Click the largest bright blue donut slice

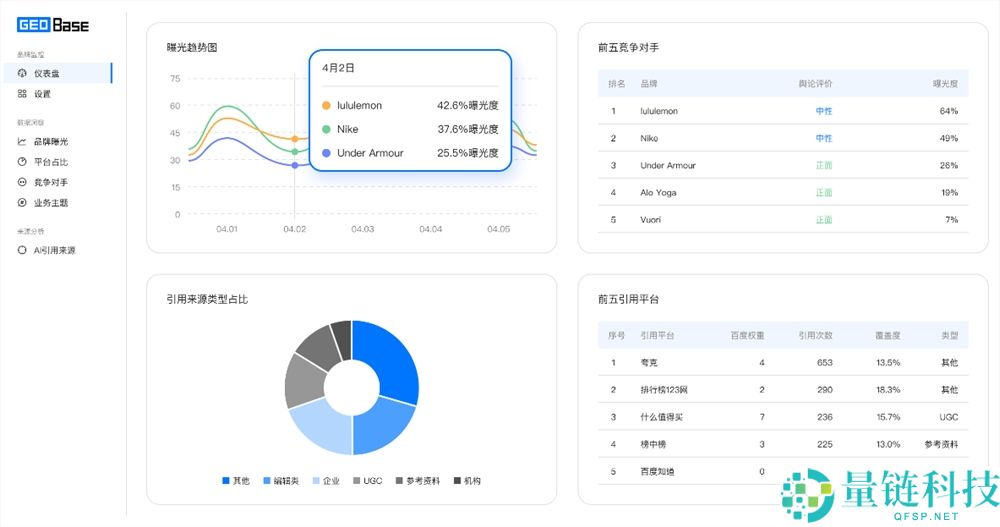point(390,360)
